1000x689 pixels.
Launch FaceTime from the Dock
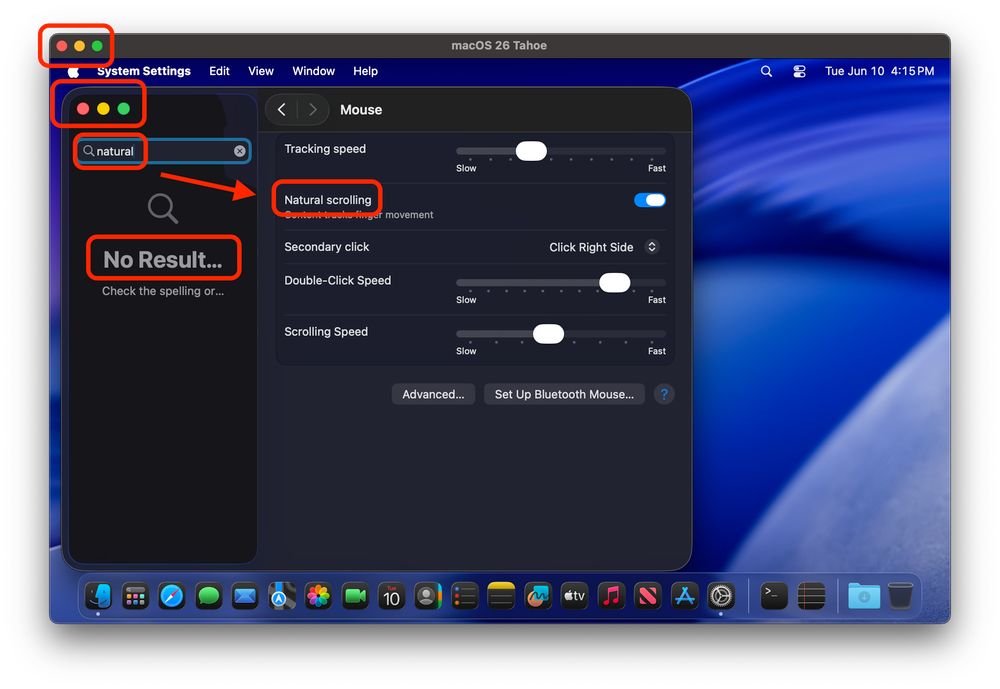click(x=355, y=596)
